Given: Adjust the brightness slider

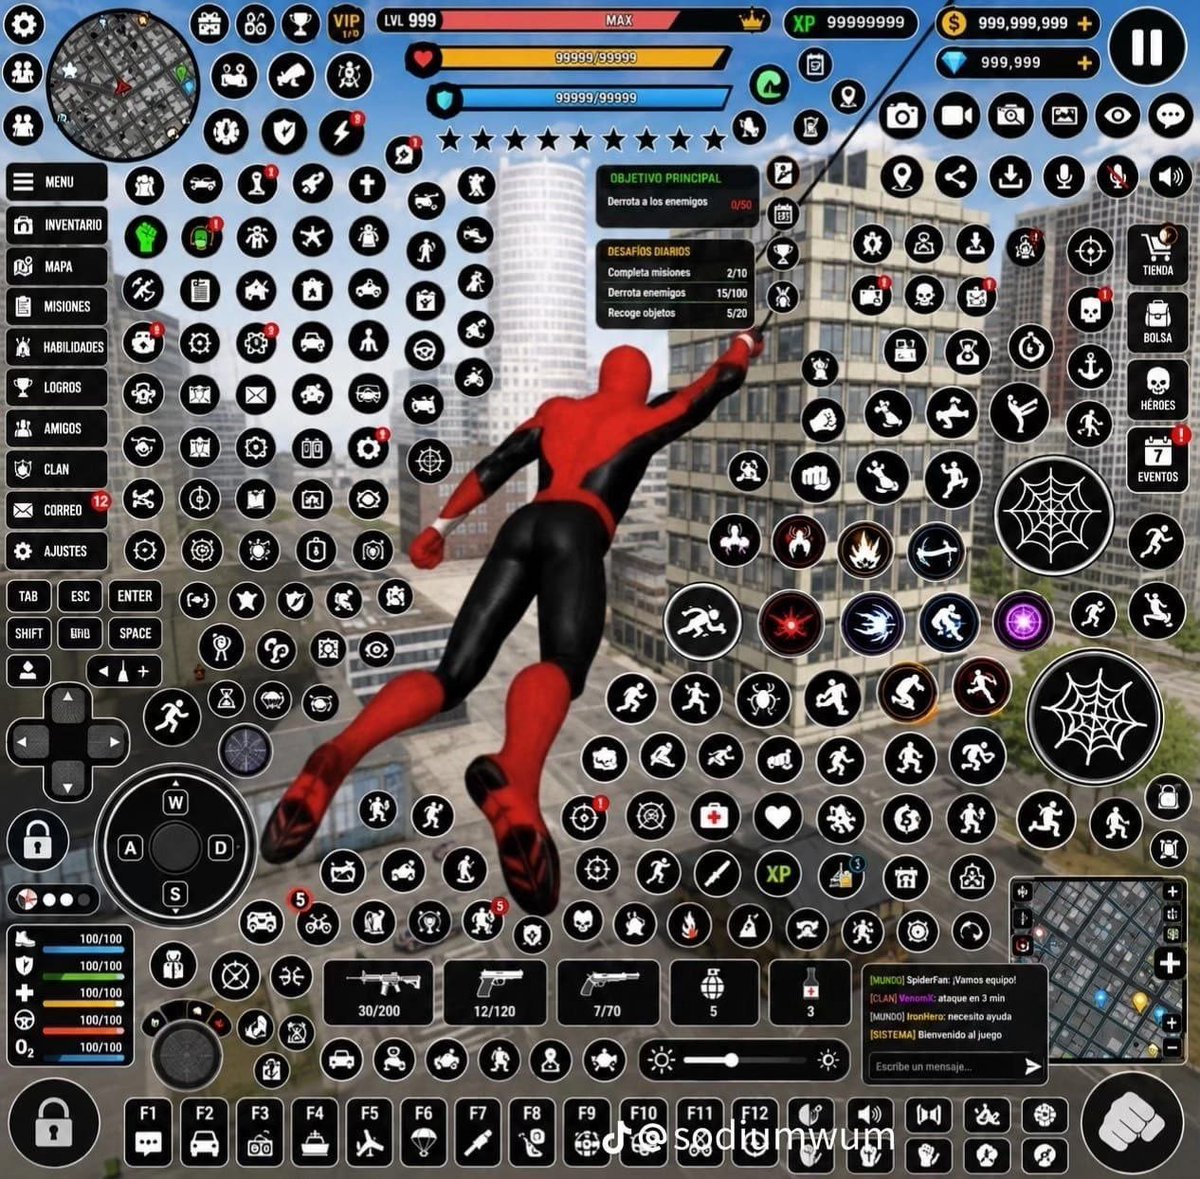Looking at the screenshot, I should (x=745, y=1060).
